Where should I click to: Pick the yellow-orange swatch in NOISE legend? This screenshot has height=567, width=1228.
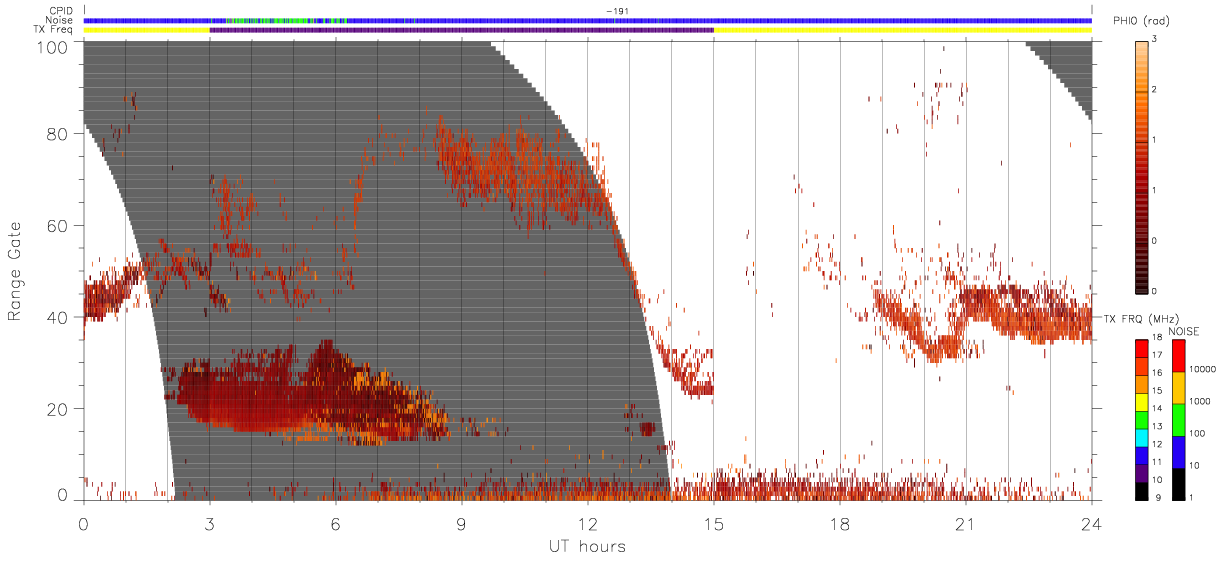[1179, 388]
